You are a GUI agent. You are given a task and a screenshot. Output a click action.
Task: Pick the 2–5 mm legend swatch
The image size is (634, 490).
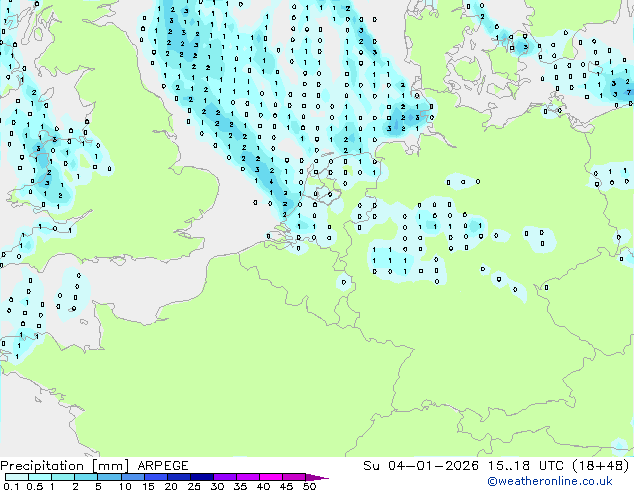pyautogui.click(x=86, y=477)
